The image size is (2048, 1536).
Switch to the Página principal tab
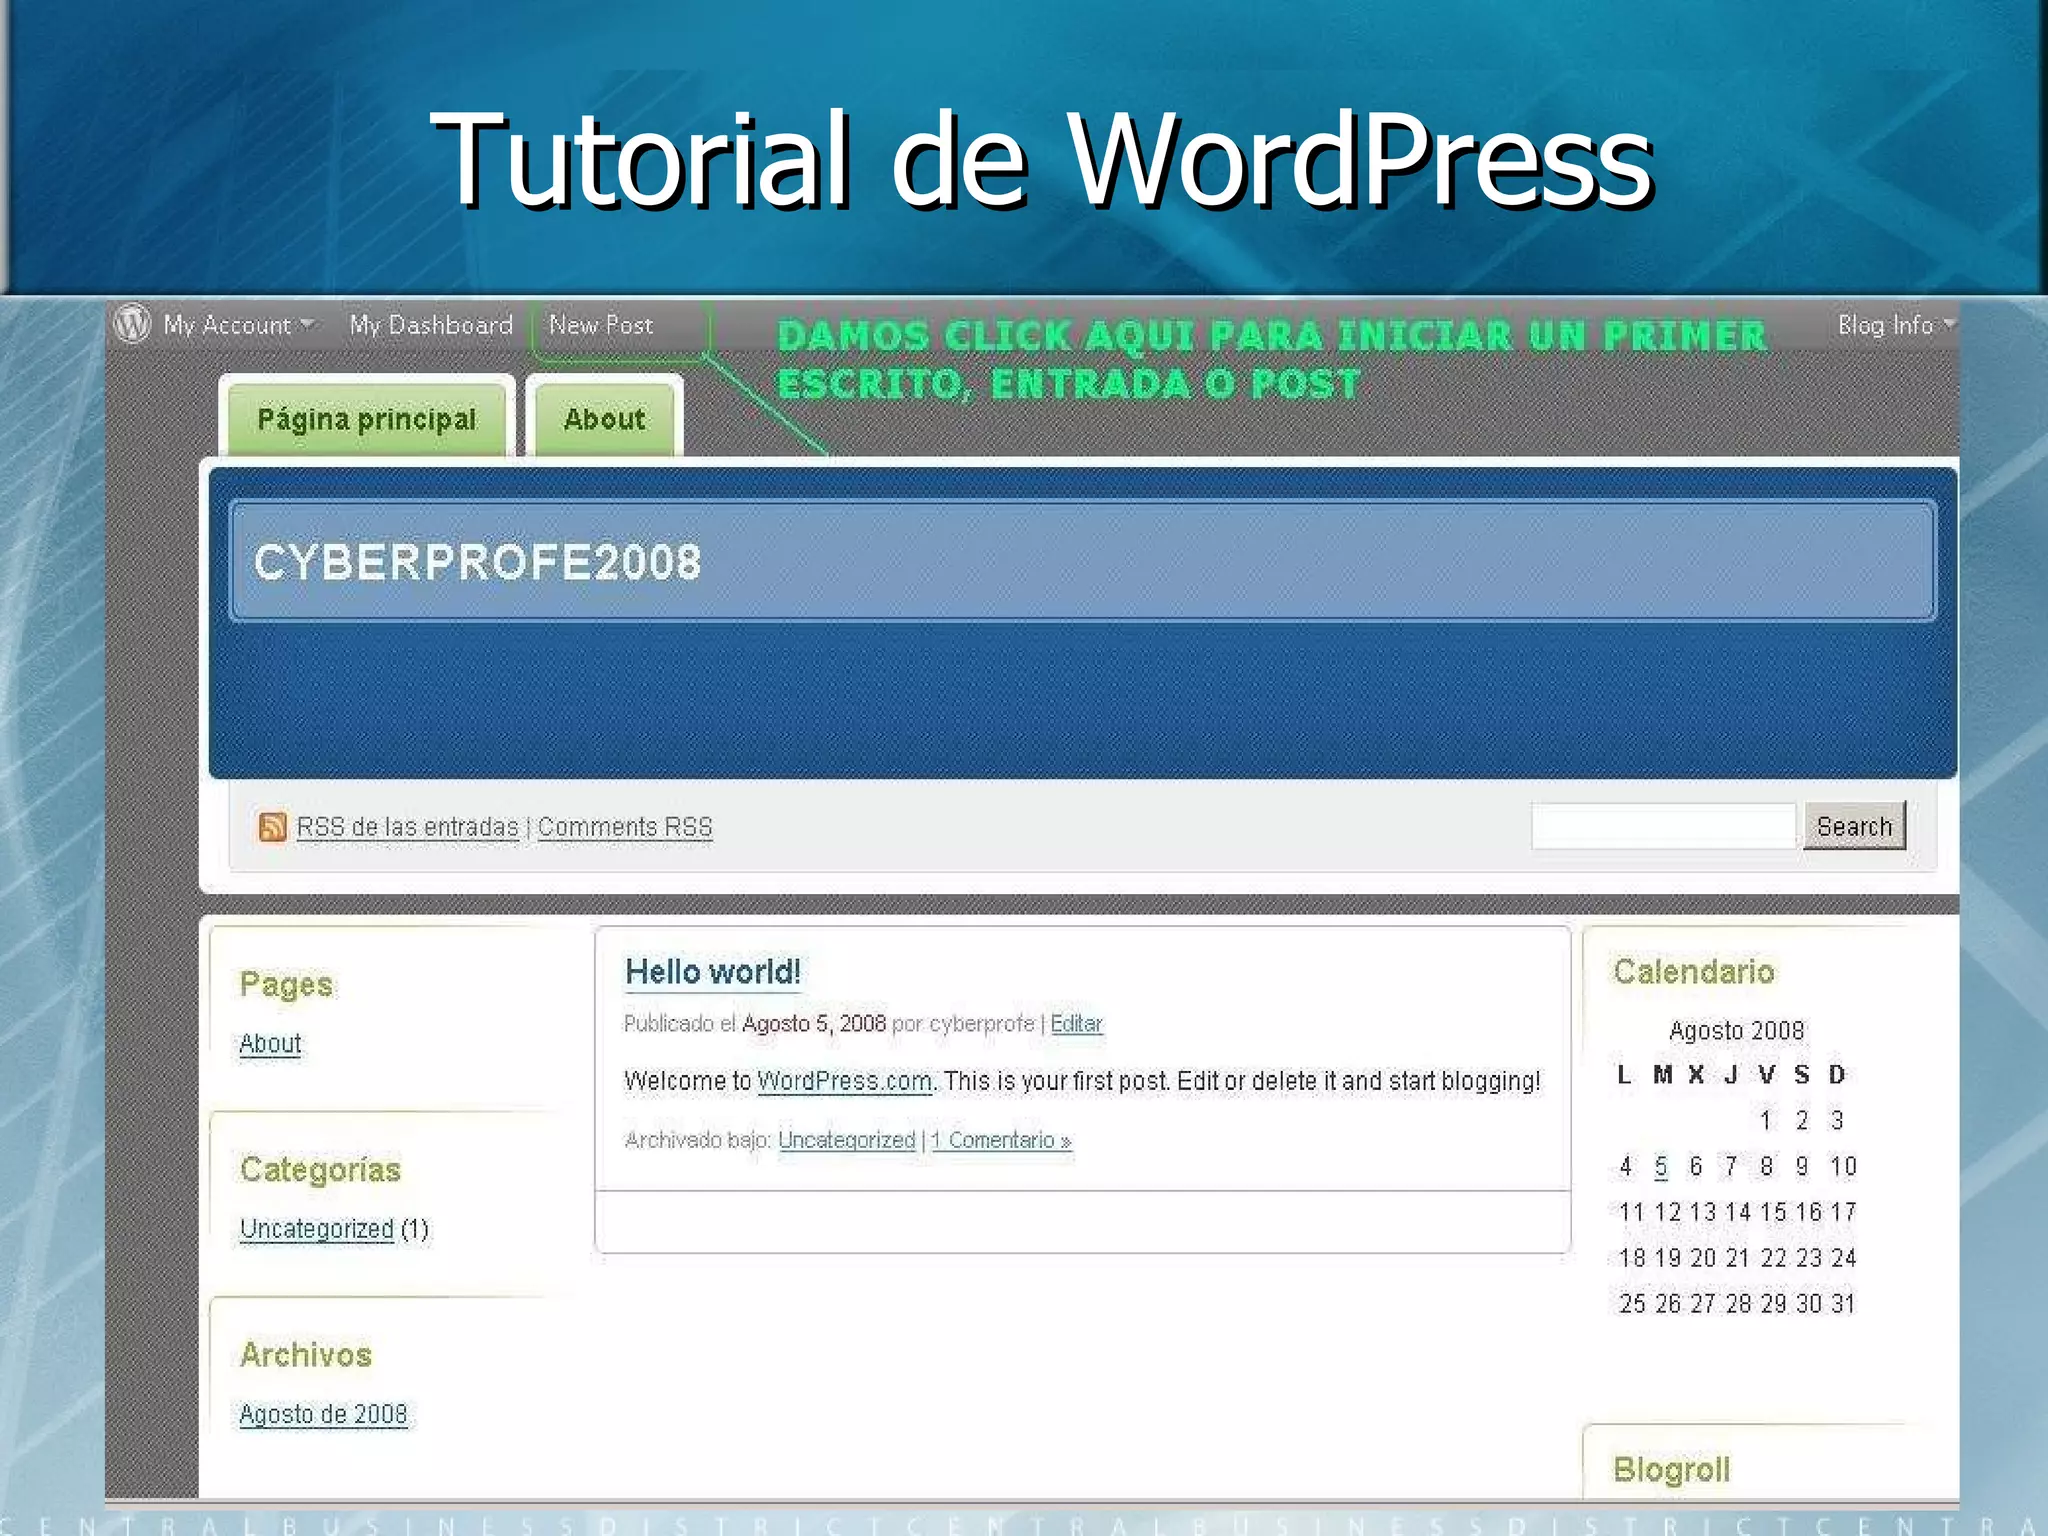367,419
